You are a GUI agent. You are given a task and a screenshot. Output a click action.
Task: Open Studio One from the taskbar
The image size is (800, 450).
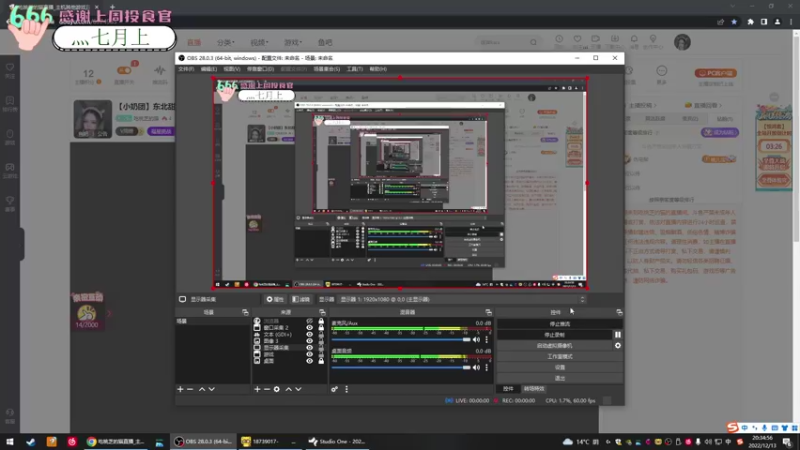[x=337, y=441]
